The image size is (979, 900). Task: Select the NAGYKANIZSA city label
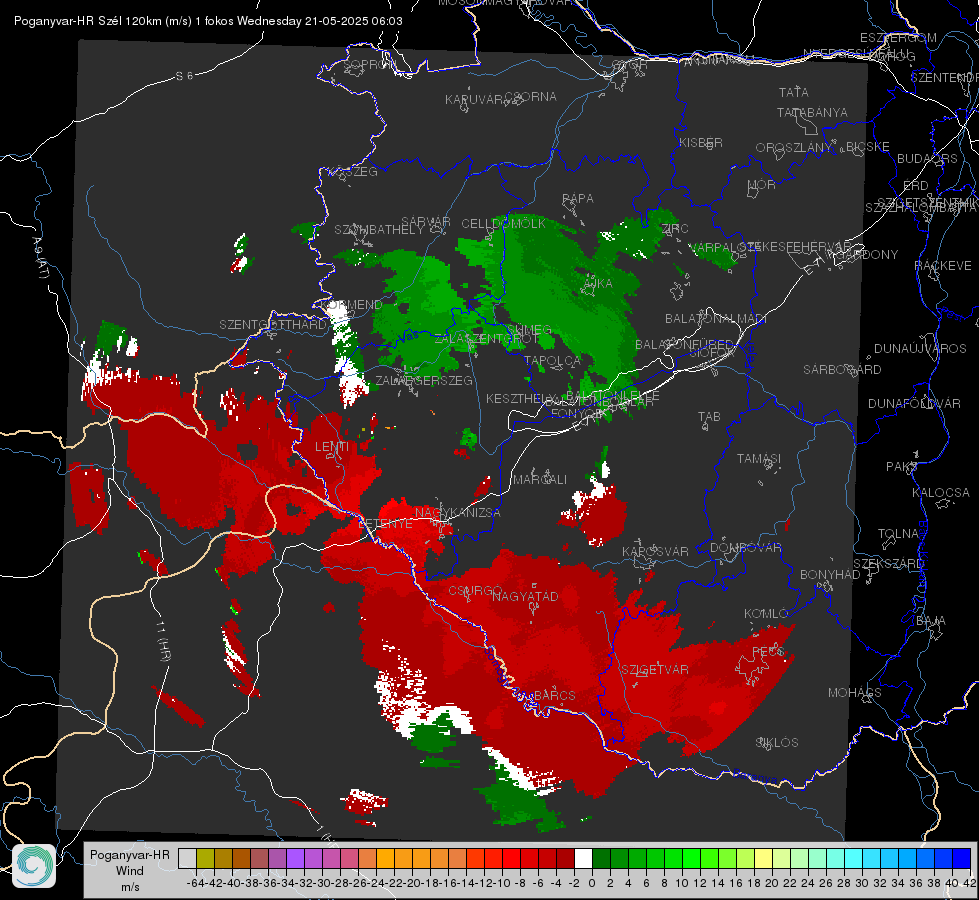(x=458, y=512)
